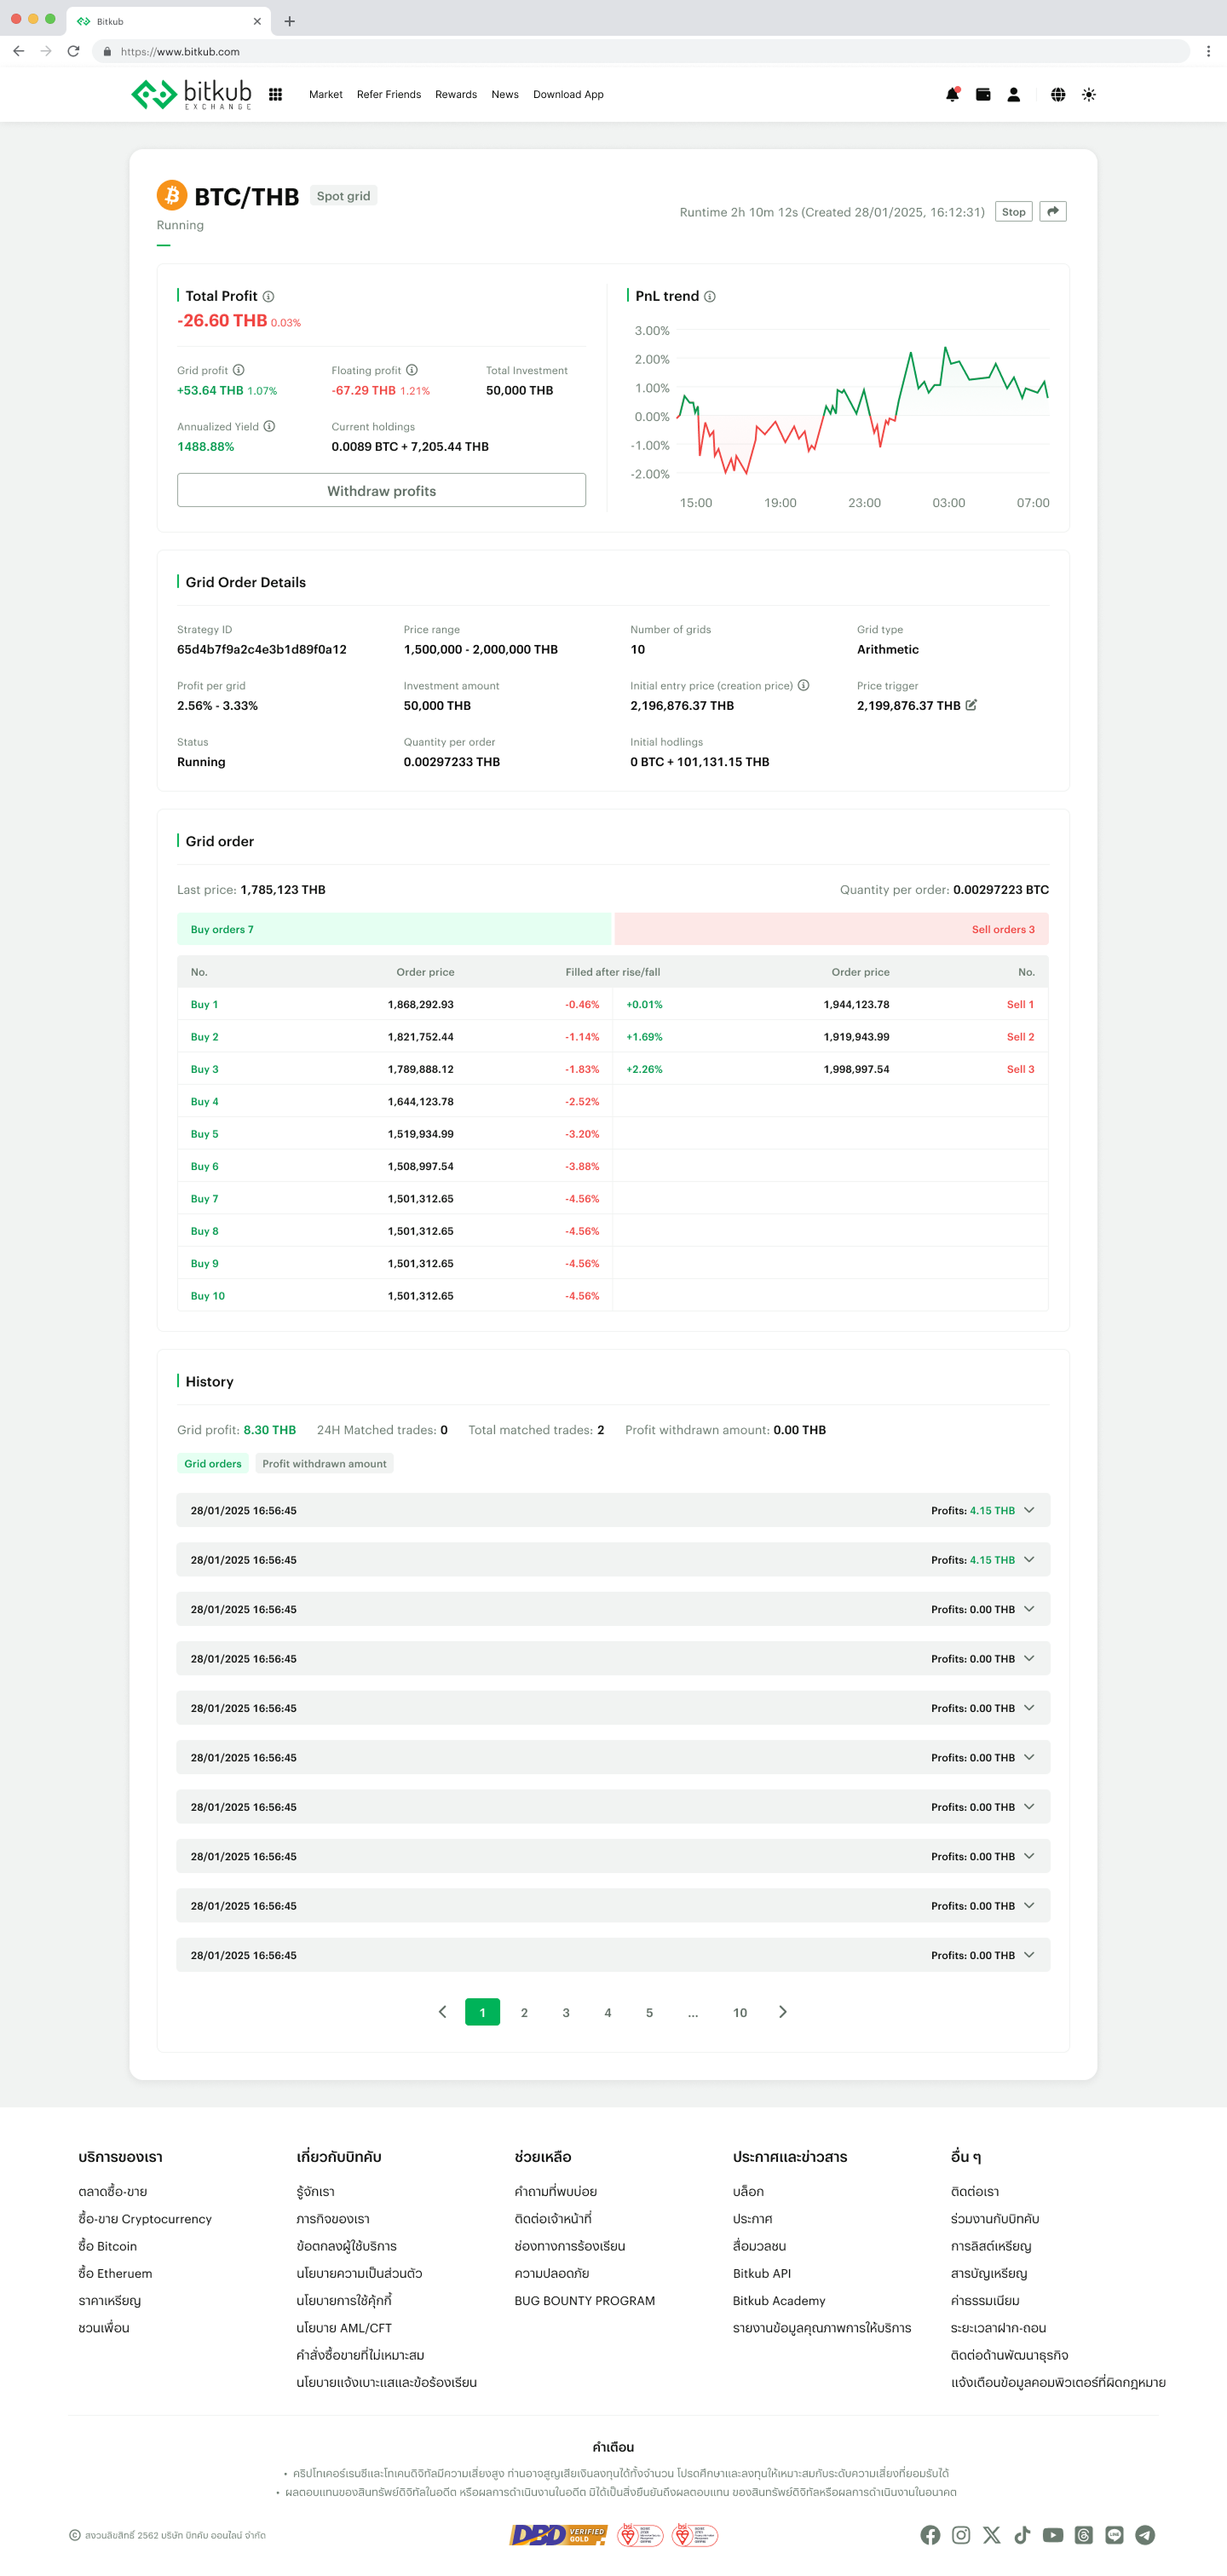Toggle the light/dark theme sun icon
The height and width of the screenshot is (2576, 1227).
click(x=1089, y=94)
